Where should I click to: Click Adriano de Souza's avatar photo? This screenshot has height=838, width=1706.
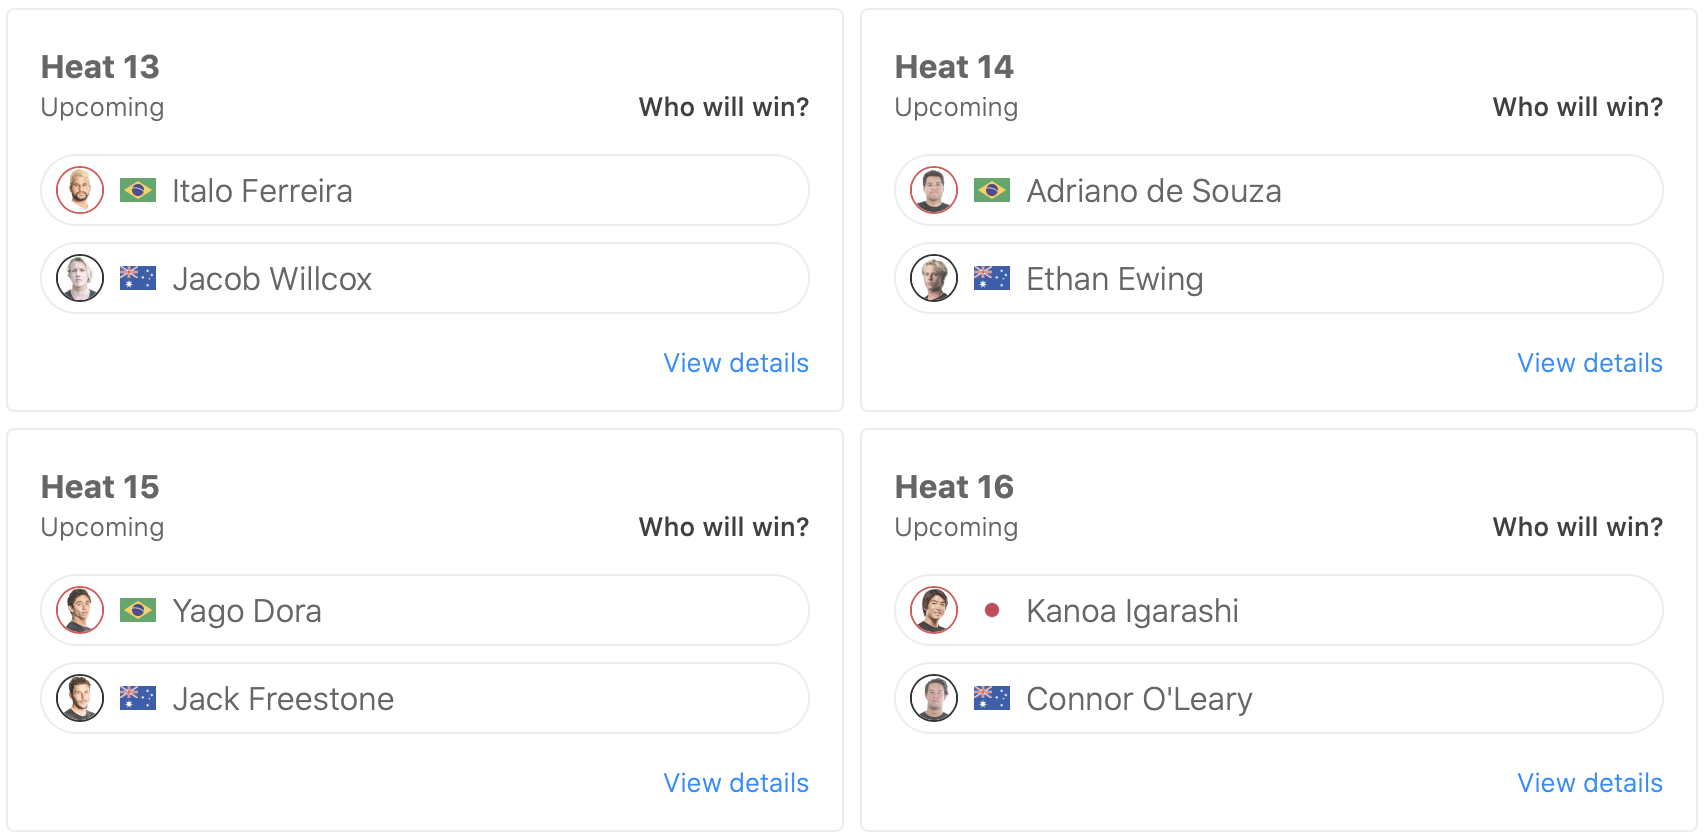coord(934,190)
